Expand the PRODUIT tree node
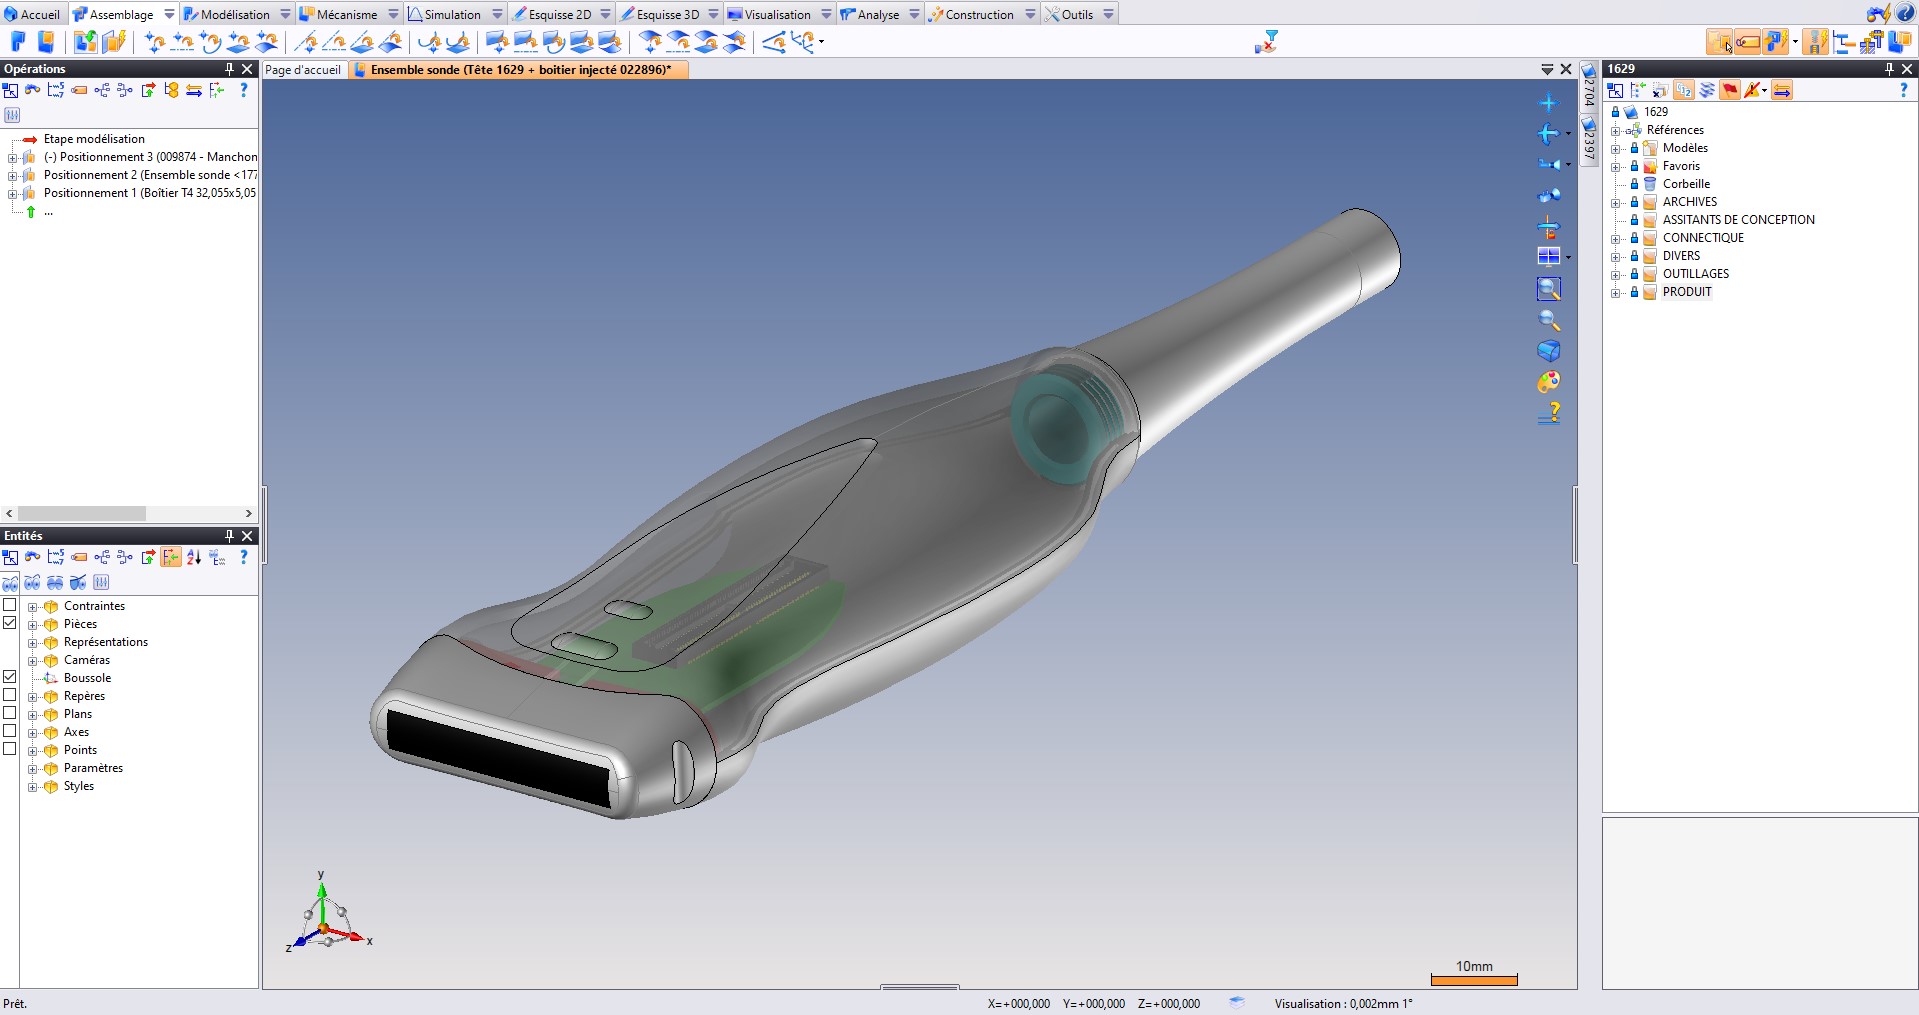Image resolution: width=1919 pixels, height=1015 pixels. point(1618,292)
